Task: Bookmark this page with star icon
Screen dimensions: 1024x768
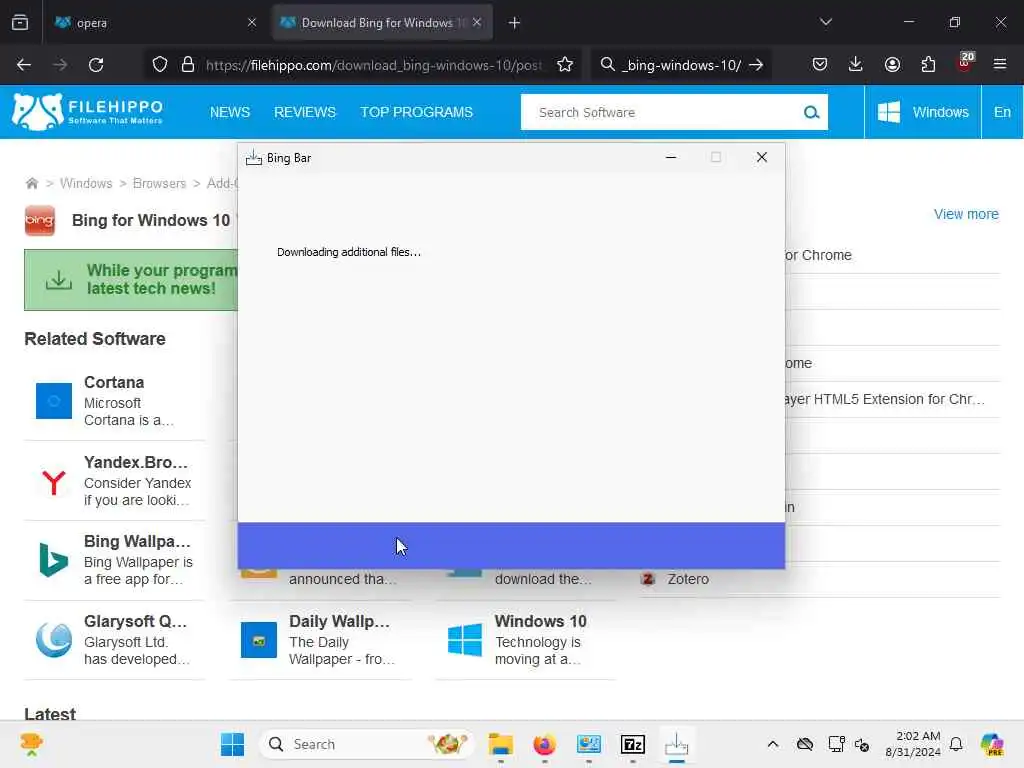Action: coord(565,65)
